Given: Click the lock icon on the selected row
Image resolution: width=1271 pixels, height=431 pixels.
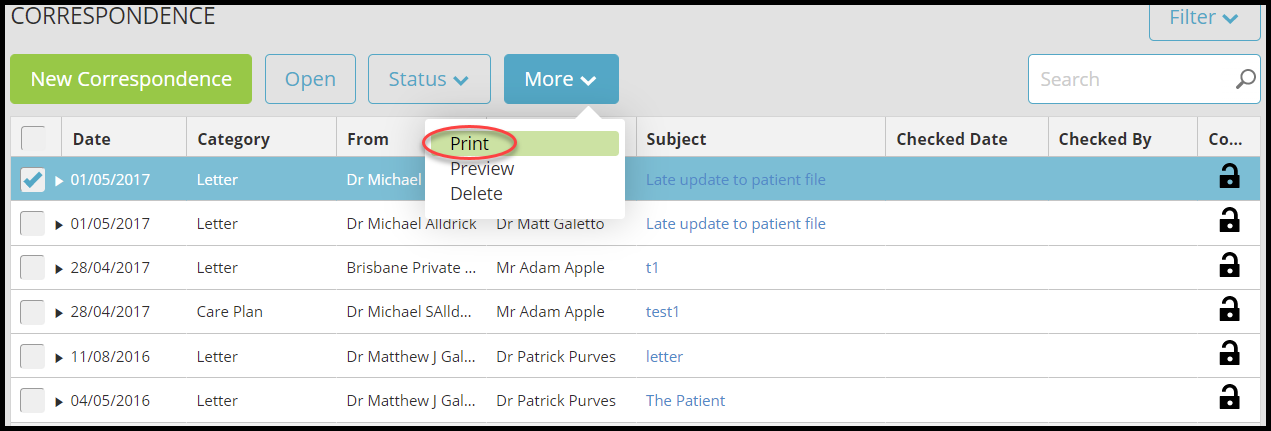Looking at the screenshot, I should [x=1229, y=177].
